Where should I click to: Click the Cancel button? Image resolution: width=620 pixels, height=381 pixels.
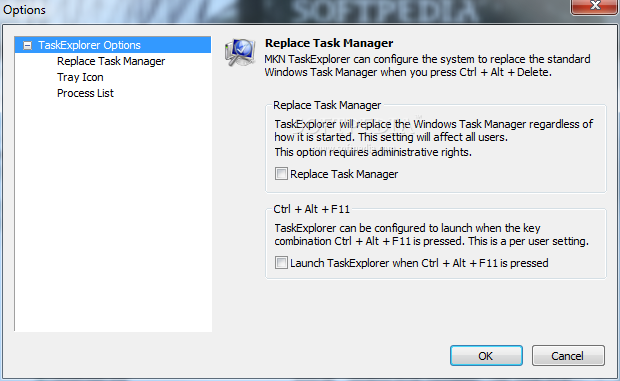point(568,356)
